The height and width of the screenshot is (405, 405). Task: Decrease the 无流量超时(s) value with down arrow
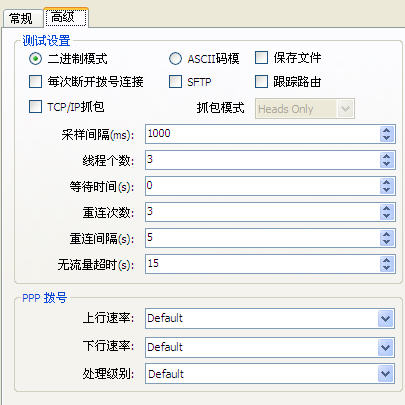click(386, 268)
